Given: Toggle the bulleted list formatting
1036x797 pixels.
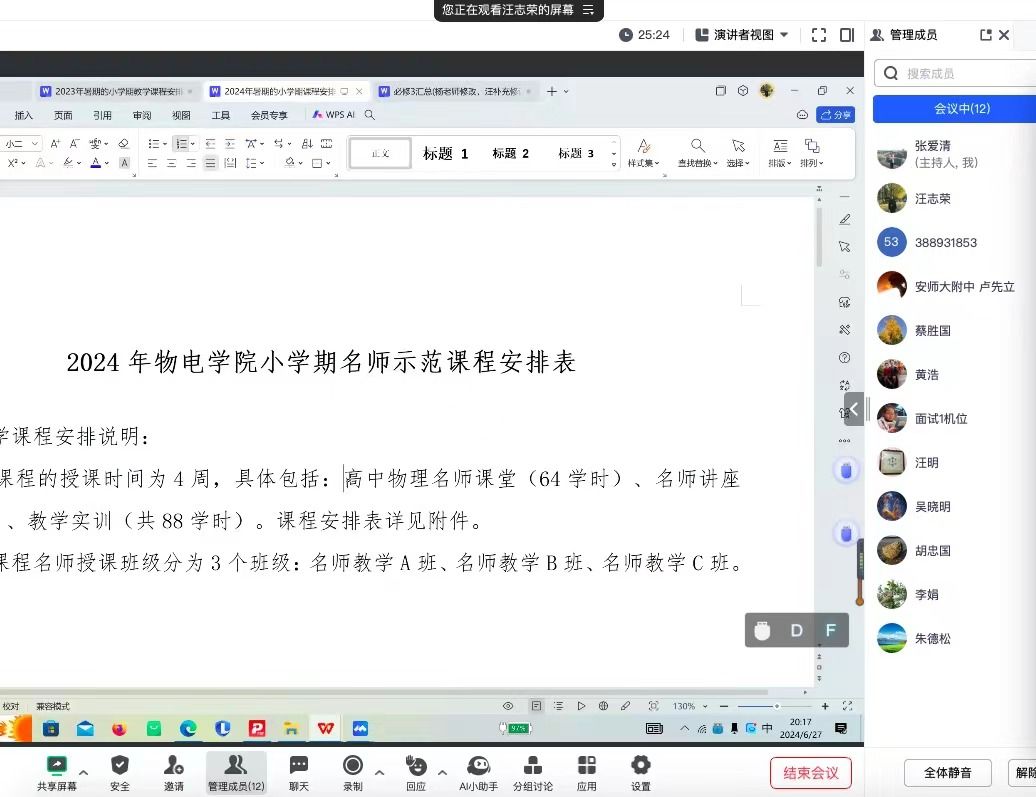Looking at the screenshot, I should (x=155, y=143).
